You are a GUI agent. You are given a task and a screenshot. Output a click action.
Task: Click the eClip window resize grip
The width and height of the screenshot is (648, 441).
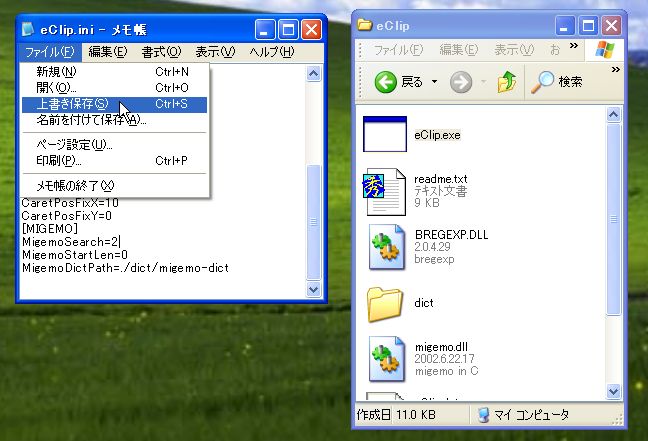point(617,420)
